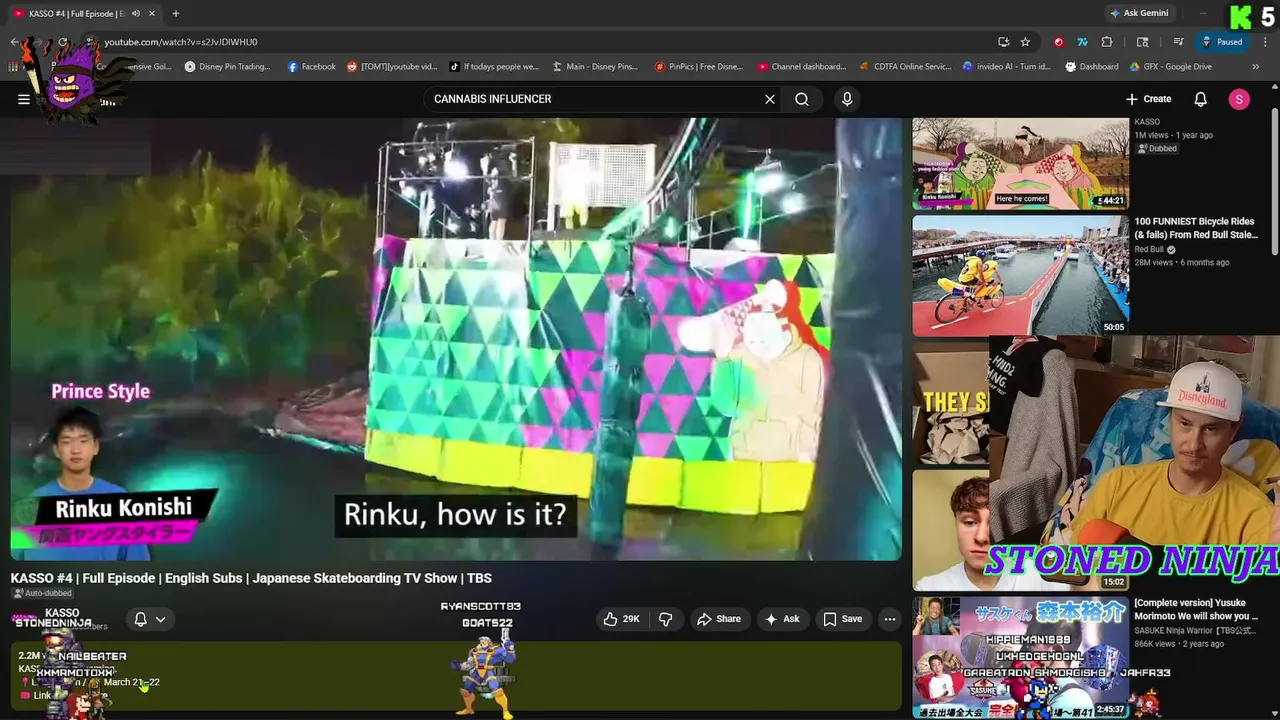The width and height of the screenshot is (1280, 720).
Task: Open the Disney Pin Trading bookmark
Action: pyautogui.click(x=227, y=67)
